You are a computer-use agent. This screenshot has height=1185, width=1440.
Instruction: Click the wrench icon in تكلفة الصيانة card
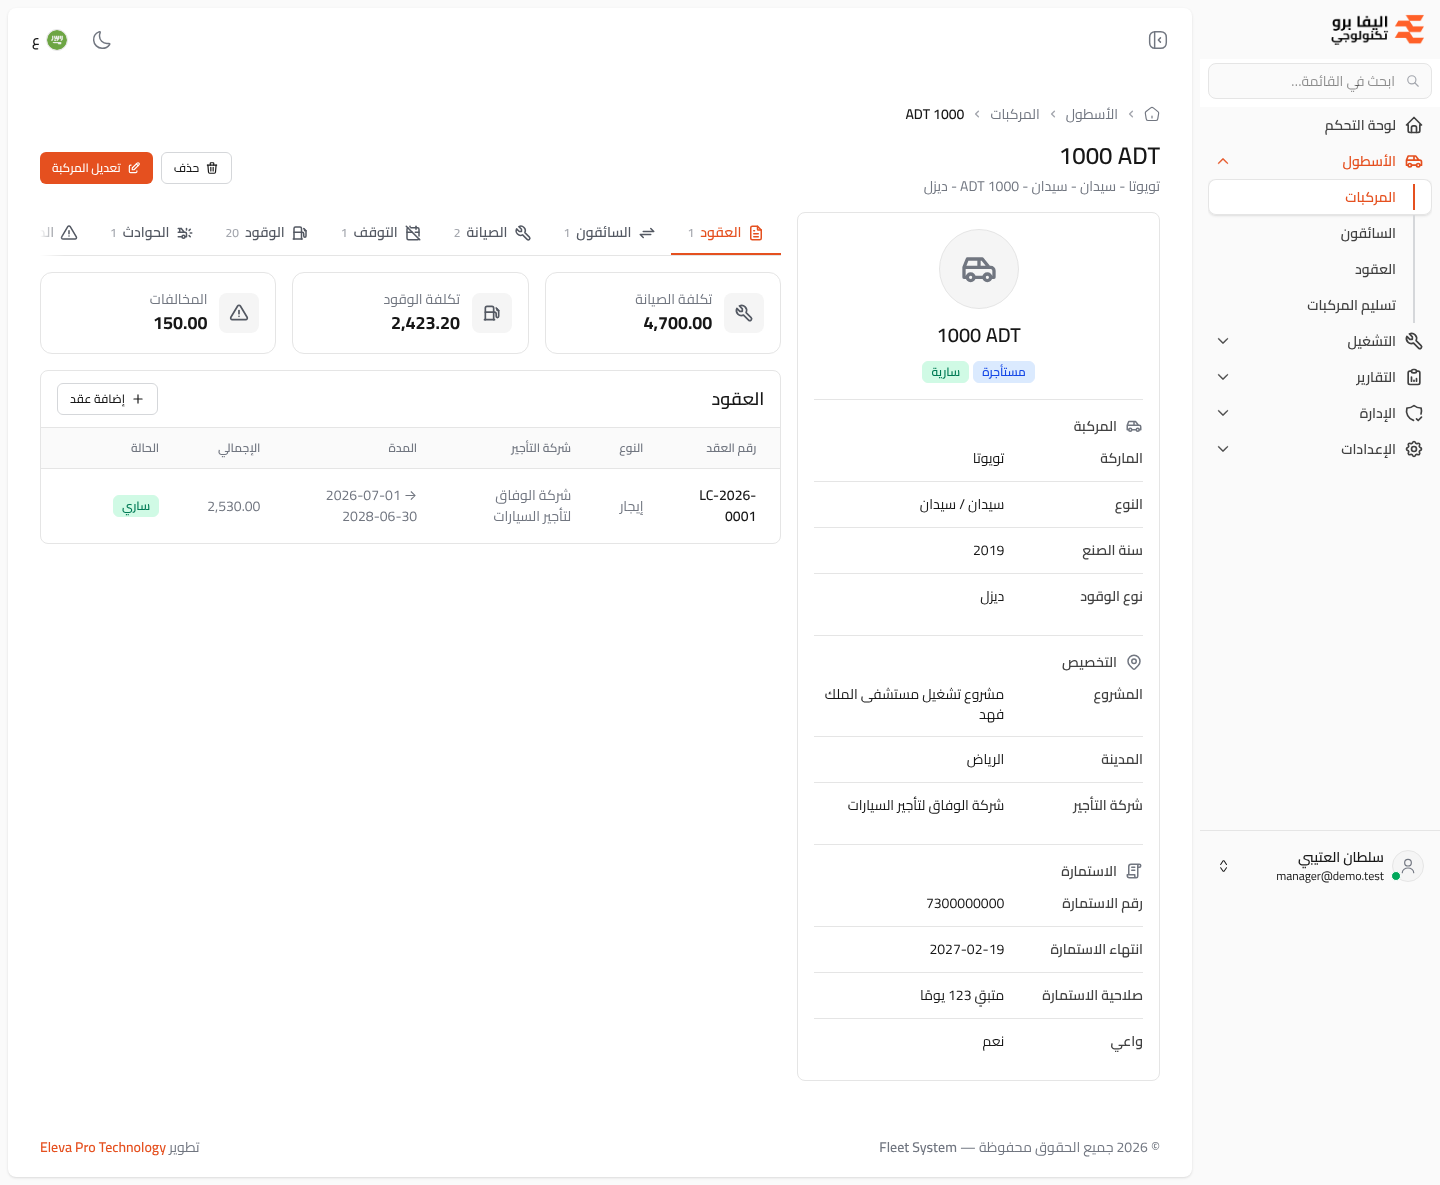[x=744, y=313]
